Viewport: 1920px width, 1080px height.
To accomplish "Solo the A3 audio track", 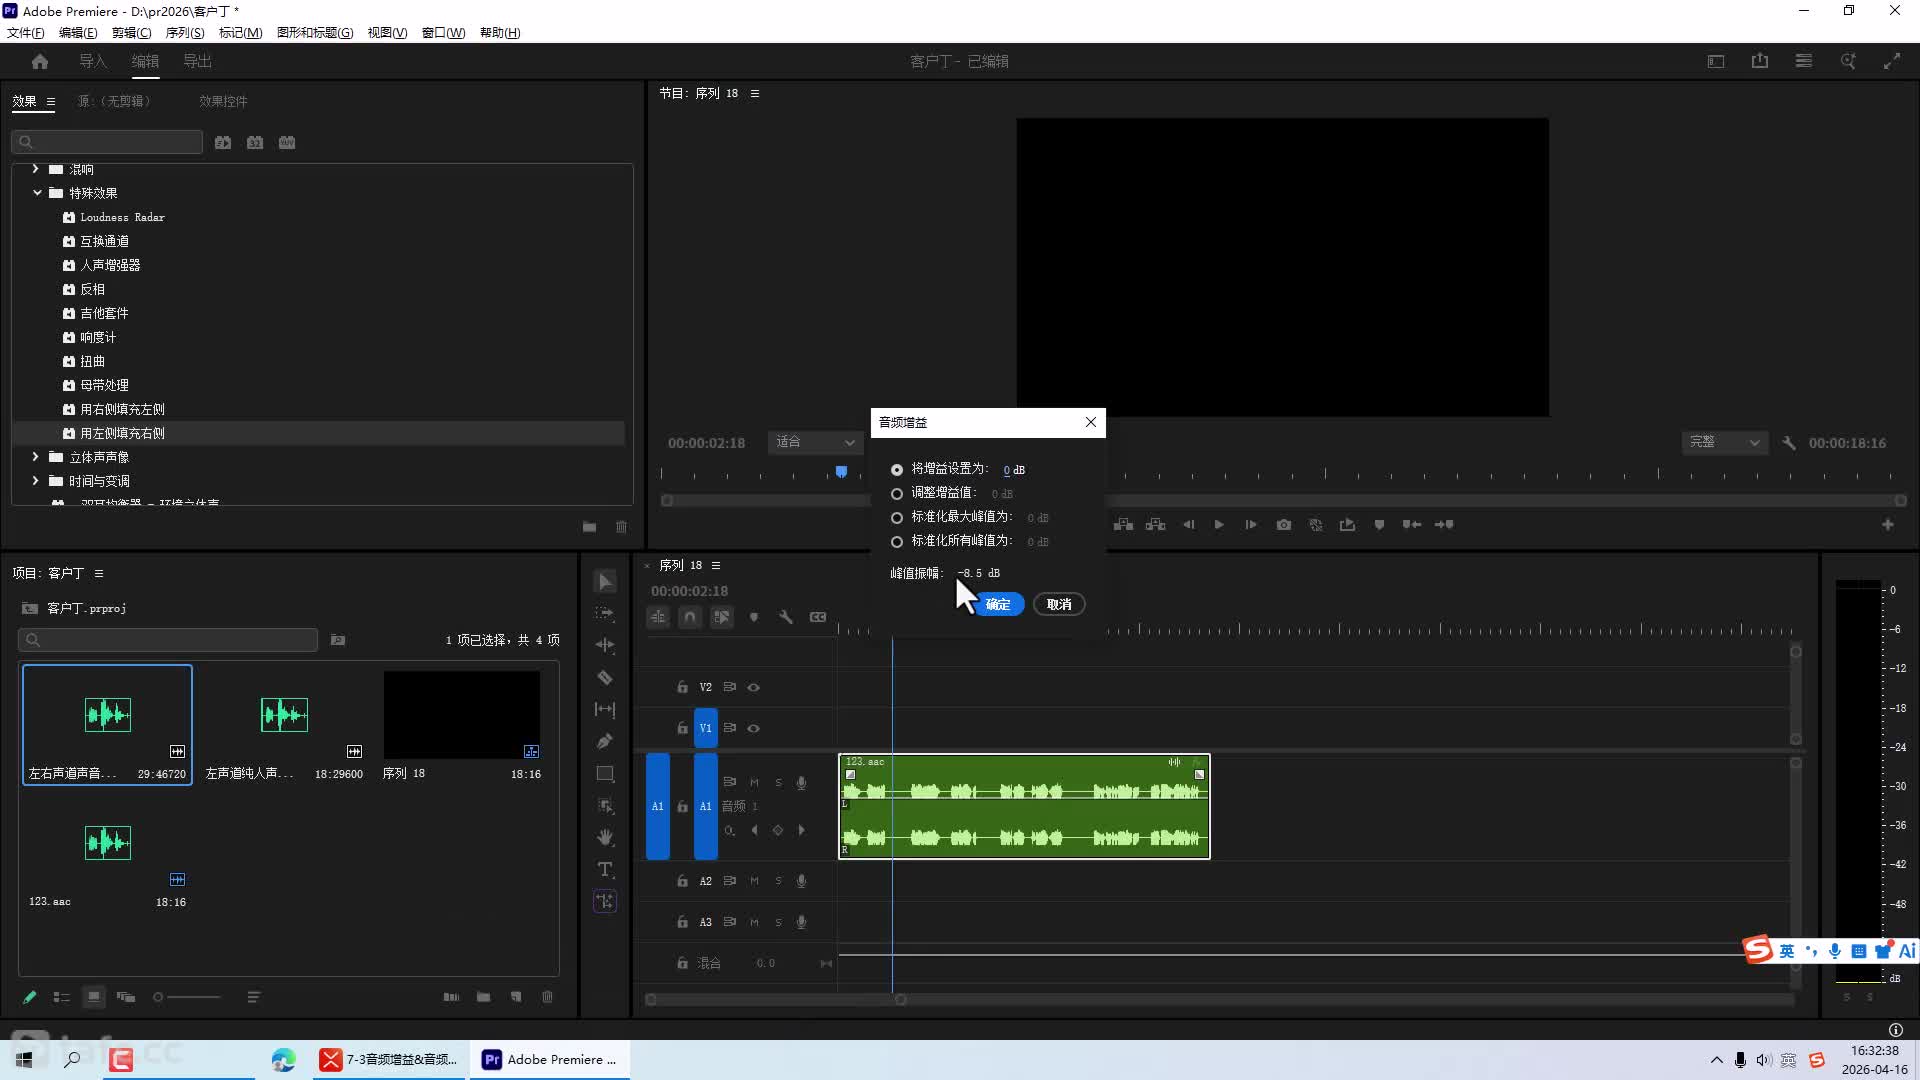I will tap(778, 922).
